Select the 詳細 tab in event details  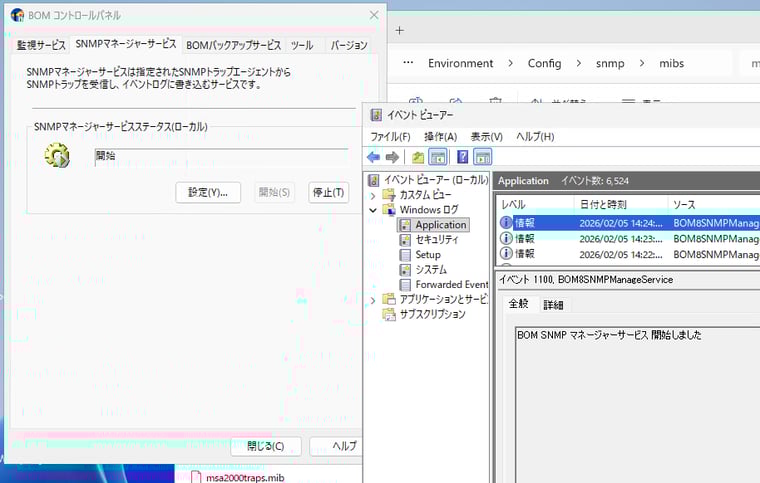pyautogui.click(x=553, y=305)
